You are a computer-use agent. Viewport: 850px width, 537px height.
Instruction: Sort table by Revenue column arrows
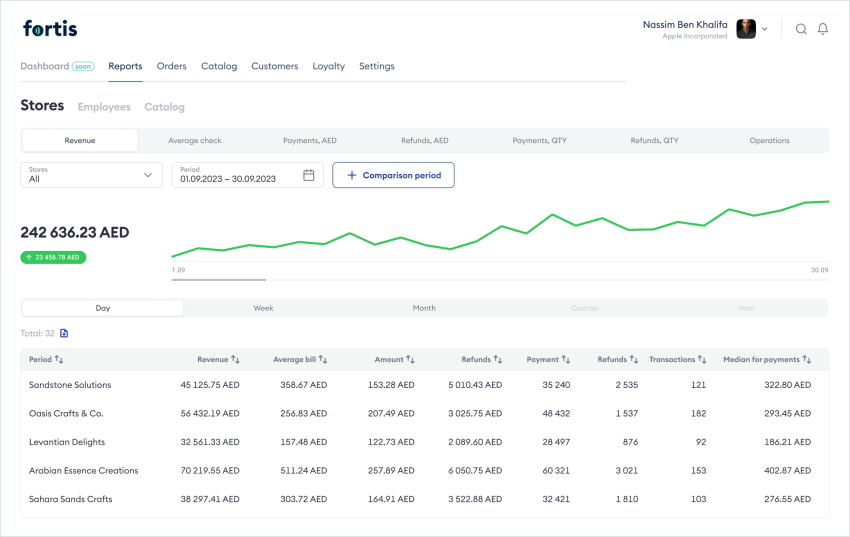tap(236, 359)
